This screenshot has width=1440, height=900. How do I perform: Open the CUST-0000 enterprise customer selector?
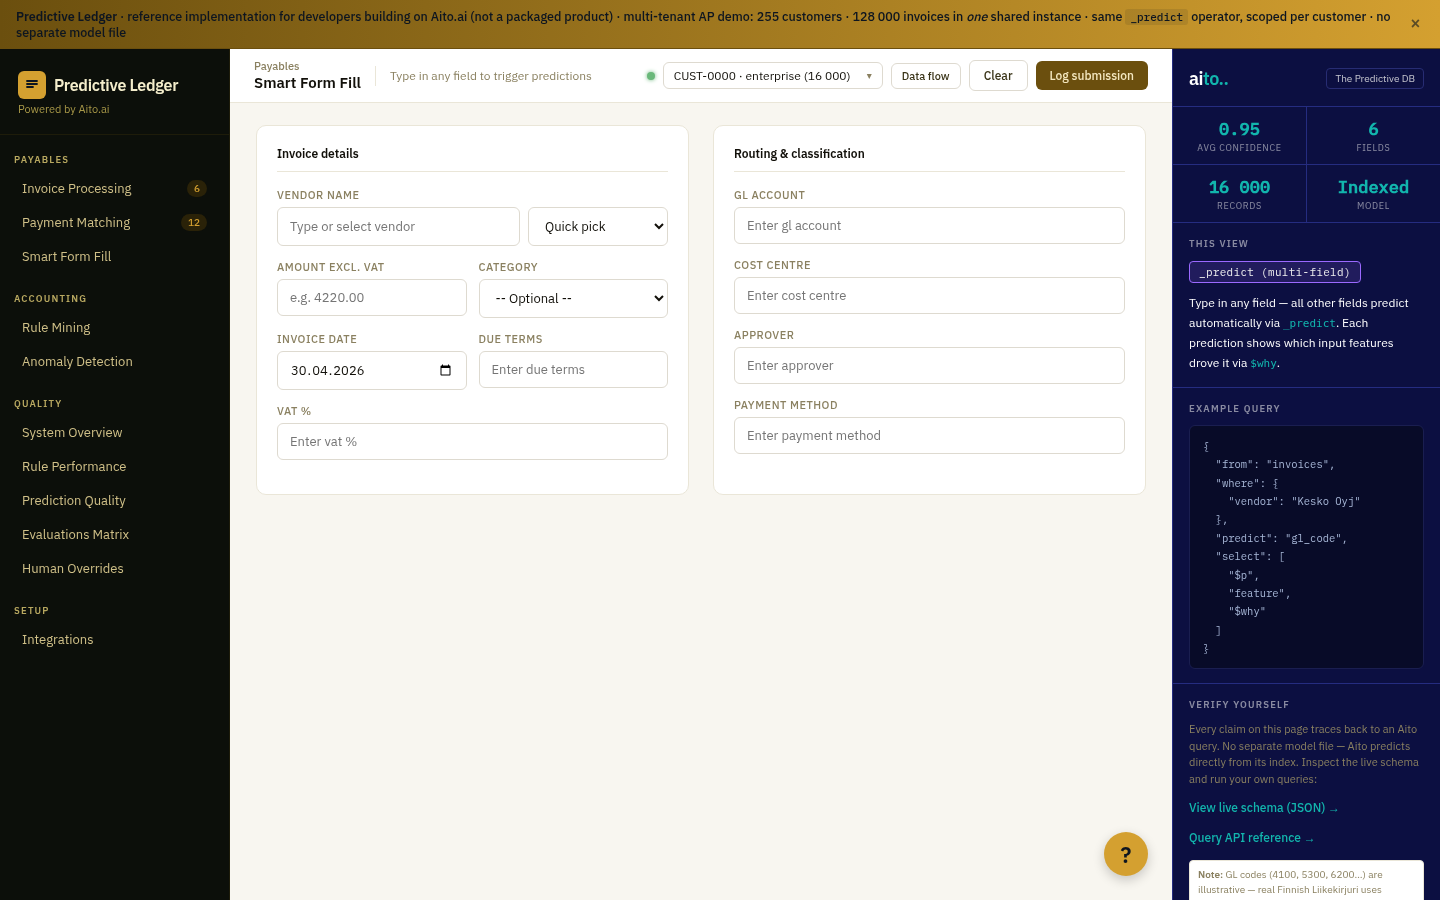click(773, 76)
